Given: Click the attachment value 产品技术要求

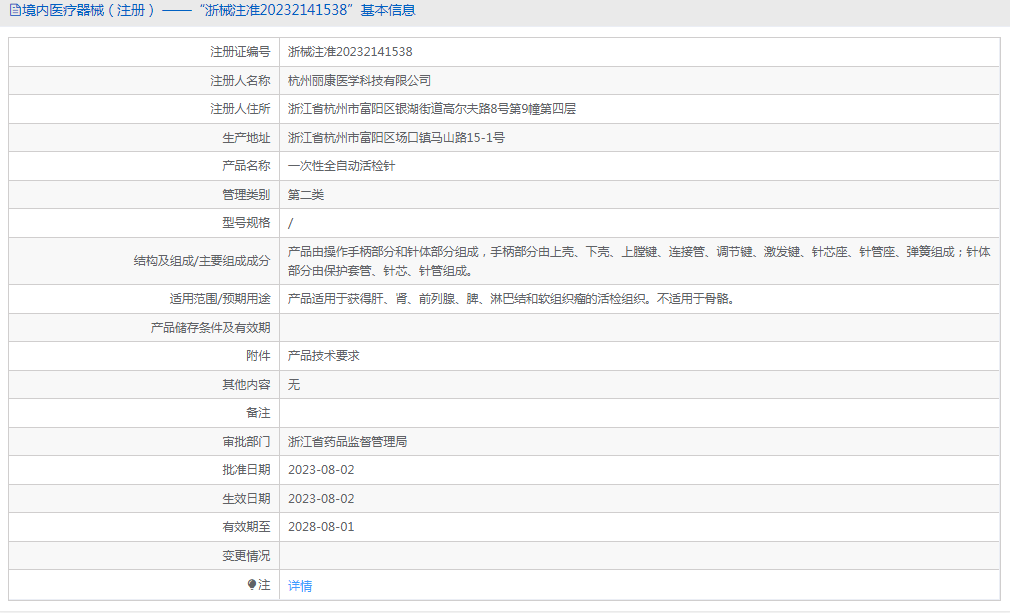Looking at the screenshot, I should (324, 355).
